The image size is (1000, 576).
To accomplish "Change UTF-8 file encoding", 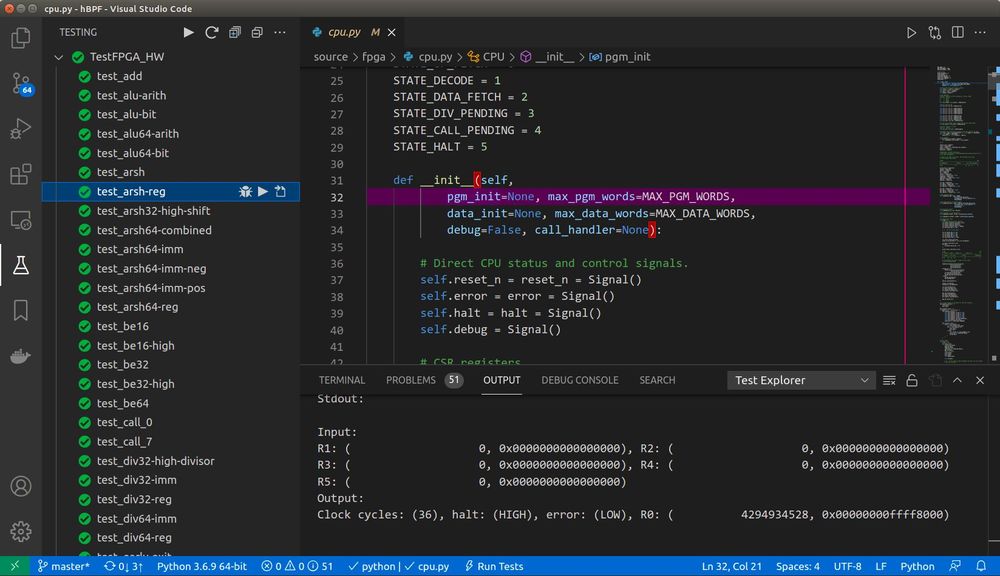I will point(848,566).
